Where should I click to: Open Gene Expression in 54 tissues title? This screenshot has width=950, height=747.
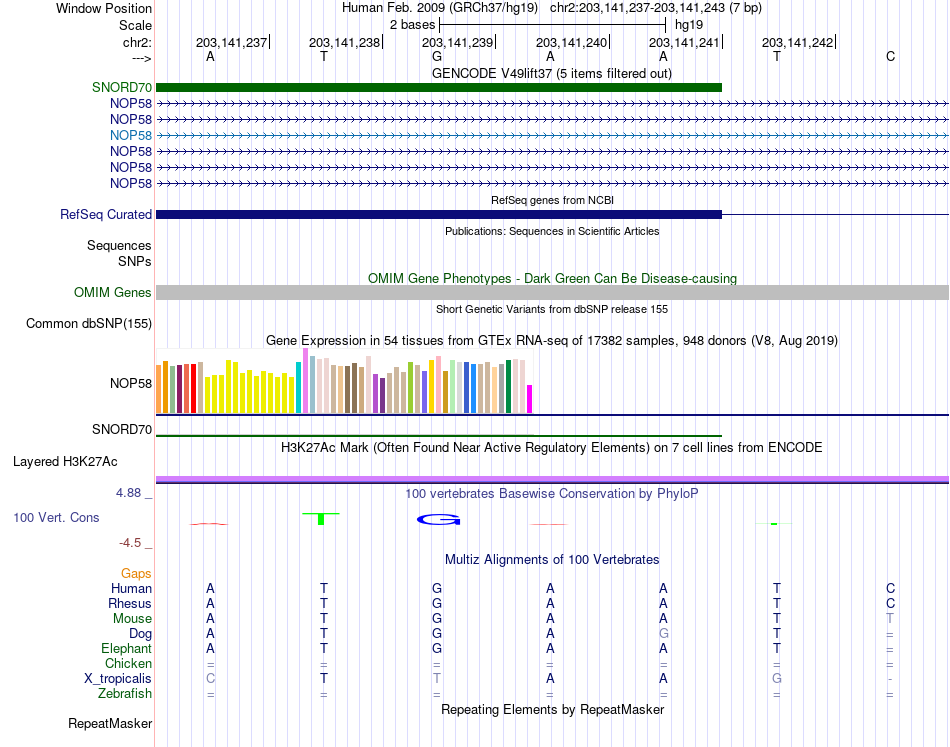pos(551,340)
